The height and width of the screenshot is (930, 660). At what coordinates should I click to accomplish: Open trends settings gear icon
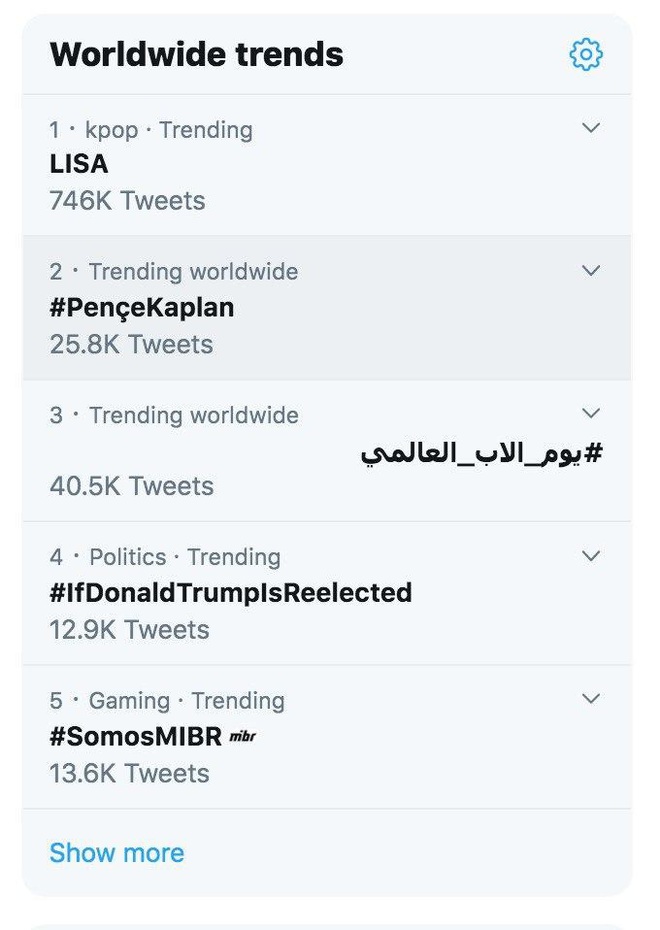point(586,55)
